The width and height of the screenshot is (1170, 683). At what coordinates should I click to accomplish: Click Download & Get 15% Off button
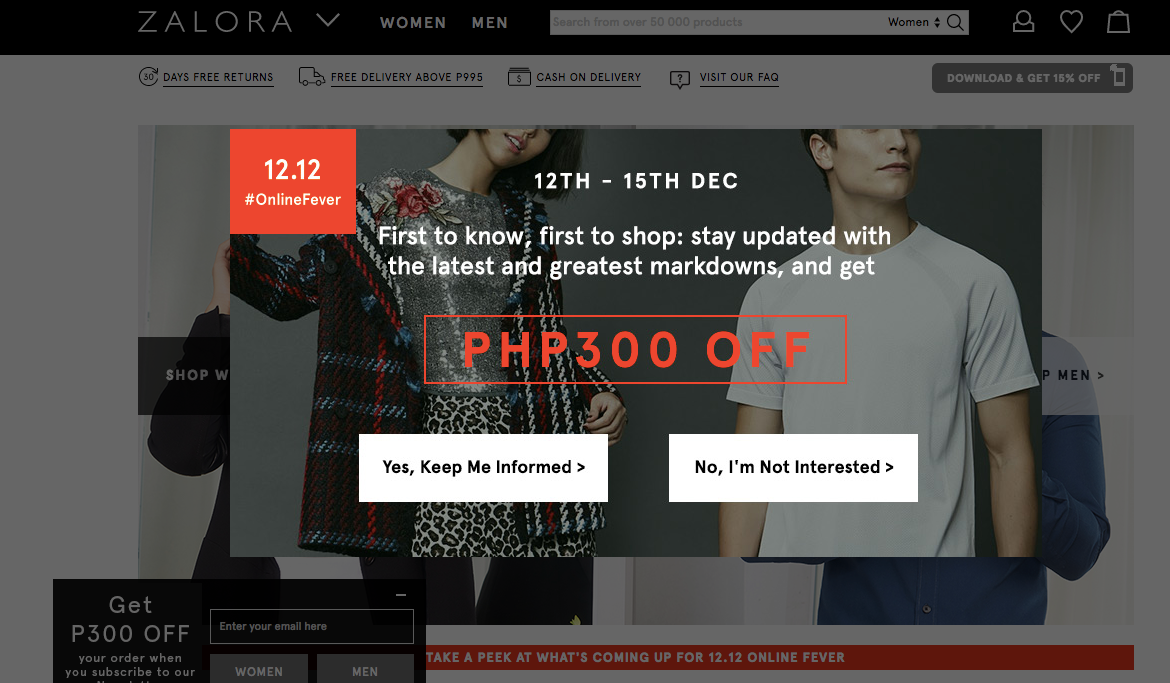(x=1032, y=78)
